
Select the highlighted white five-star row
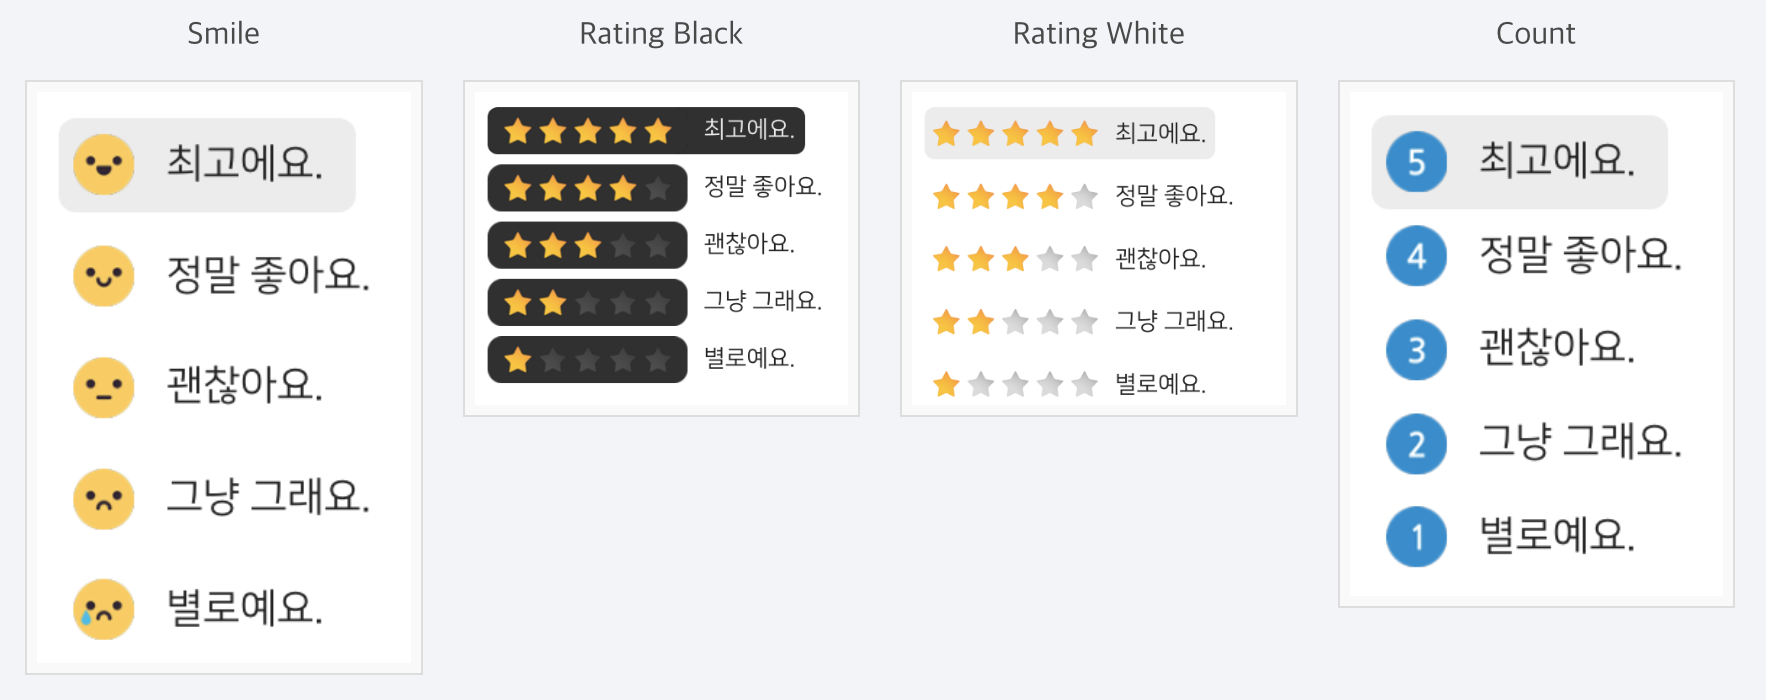tap(1069, 134)
